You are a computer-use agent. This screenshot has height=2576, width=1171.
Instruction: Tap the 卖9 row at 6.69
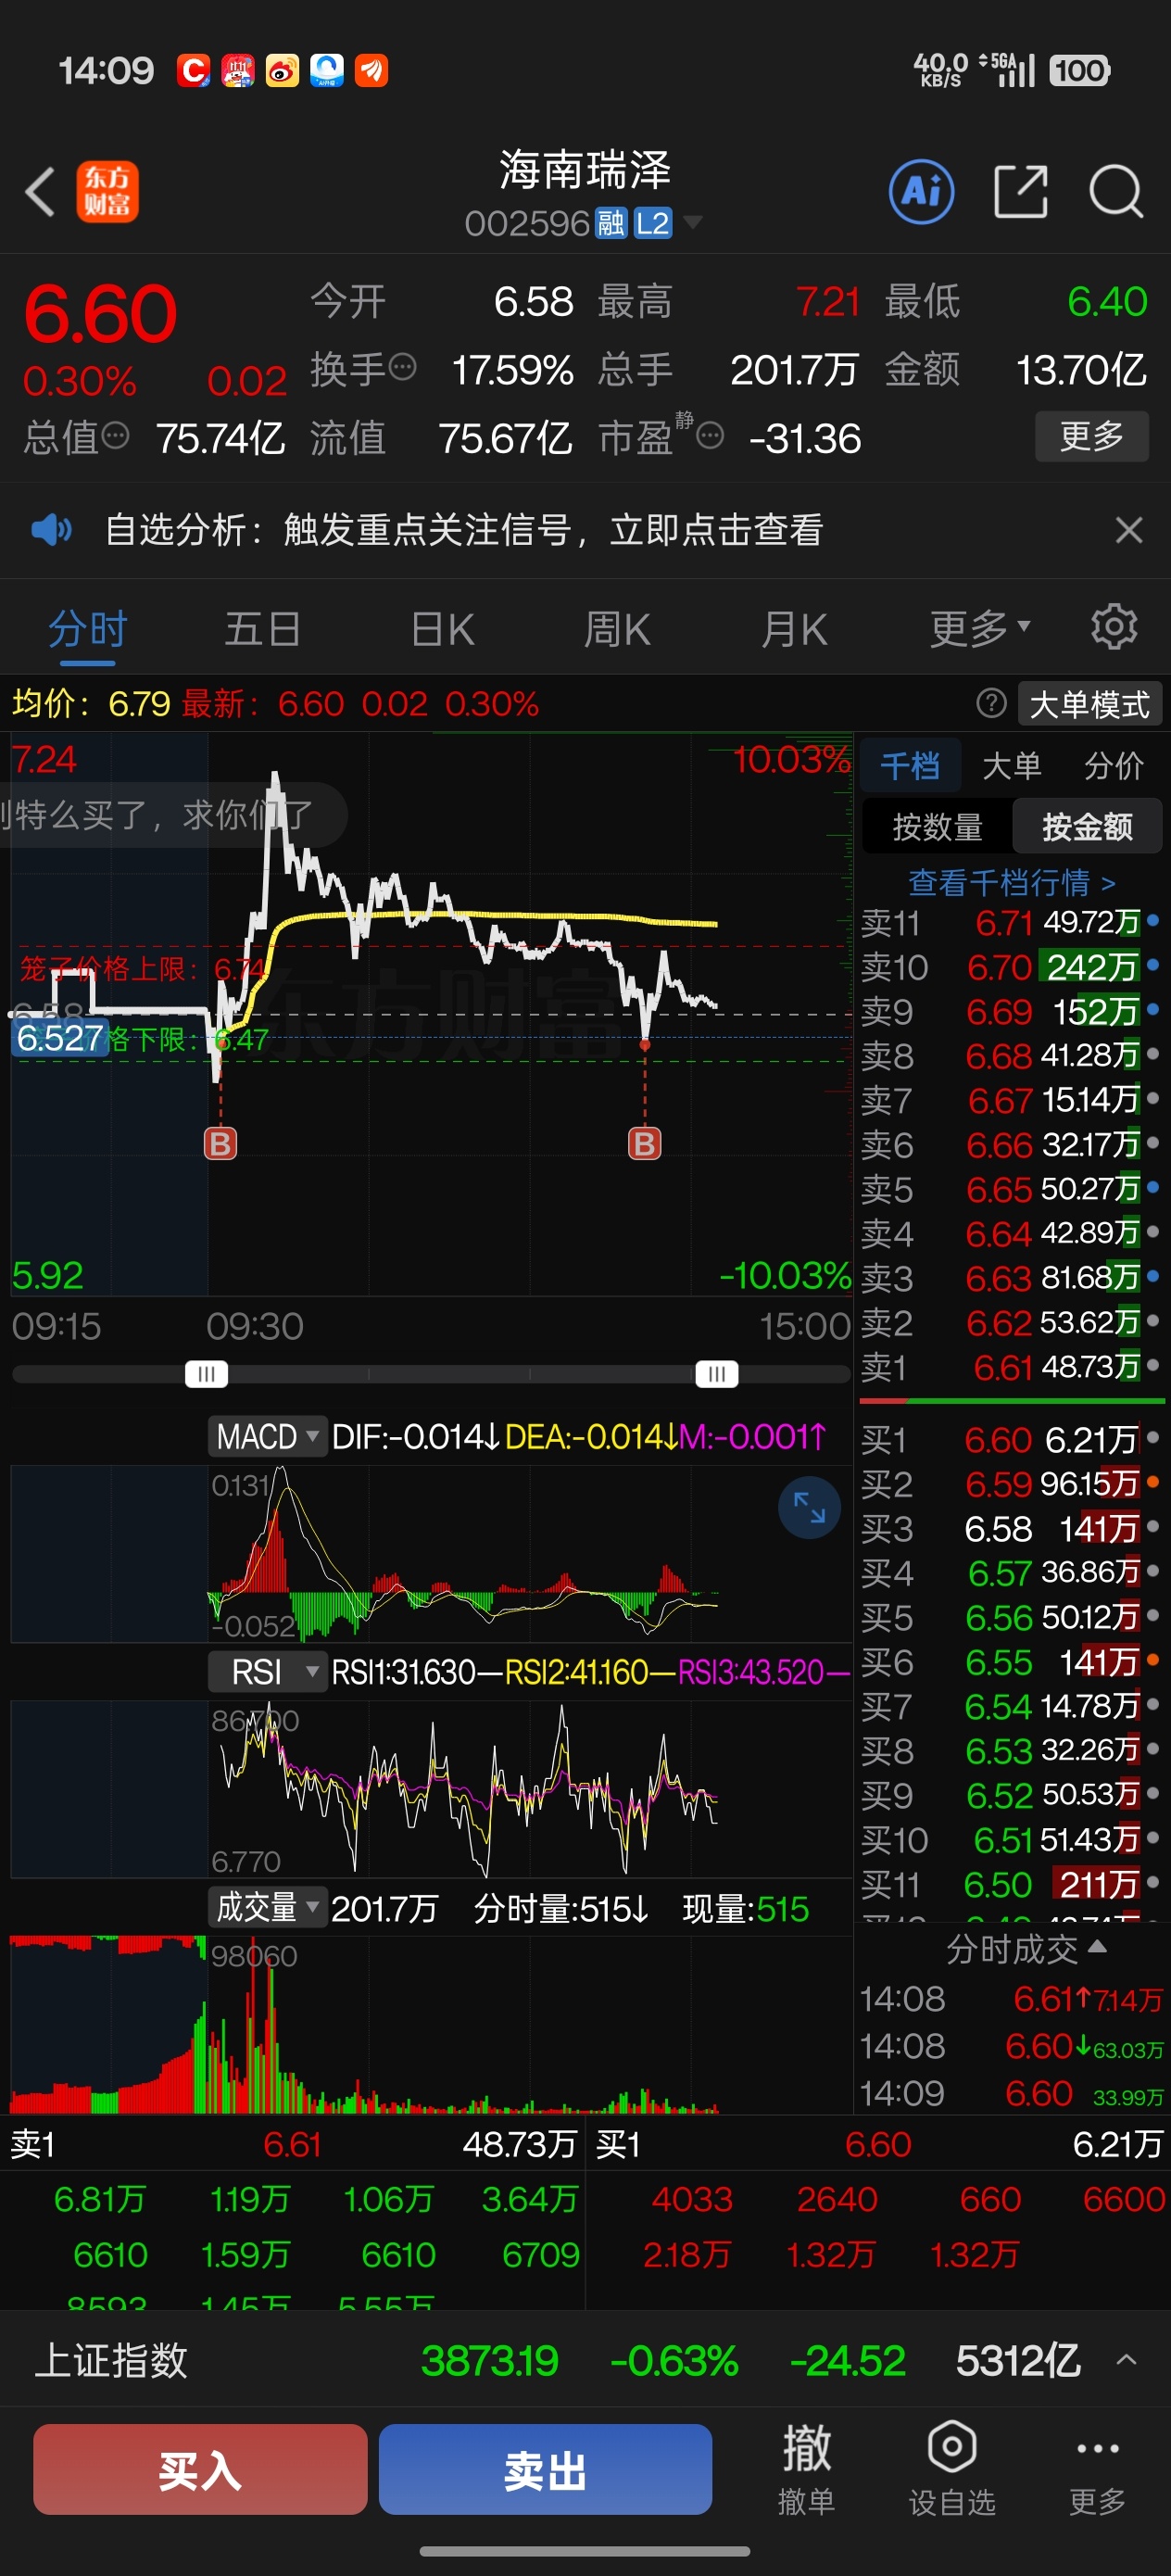[x=1011, y=1011]
